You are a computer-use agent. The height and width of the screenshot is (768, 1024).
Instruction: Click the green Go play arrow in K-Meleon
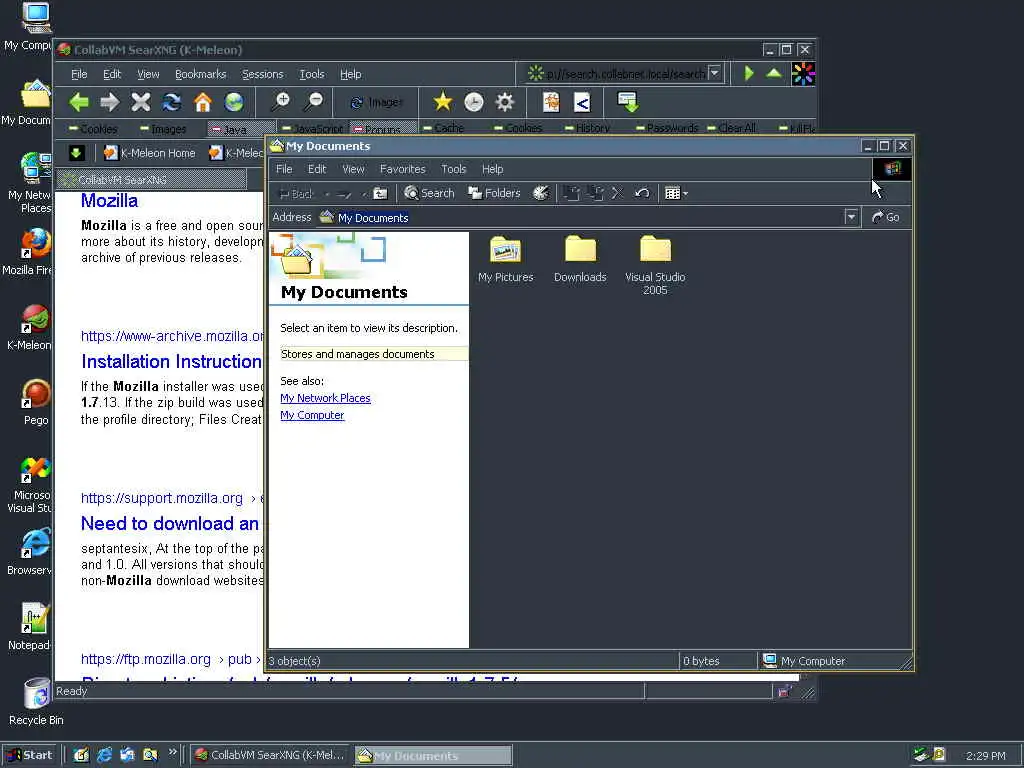[x=749, y=73]
